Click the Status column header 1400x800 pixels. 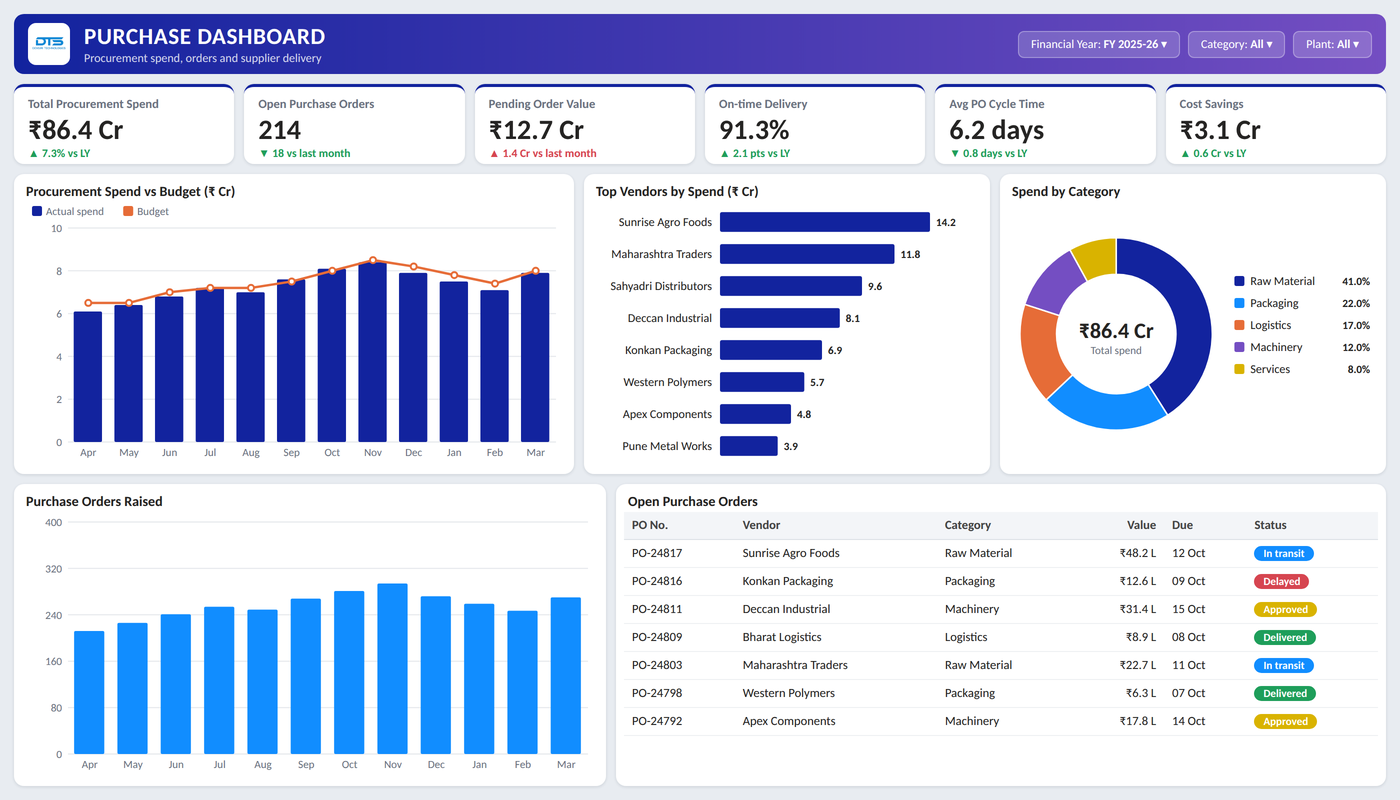click(1270, 525)
